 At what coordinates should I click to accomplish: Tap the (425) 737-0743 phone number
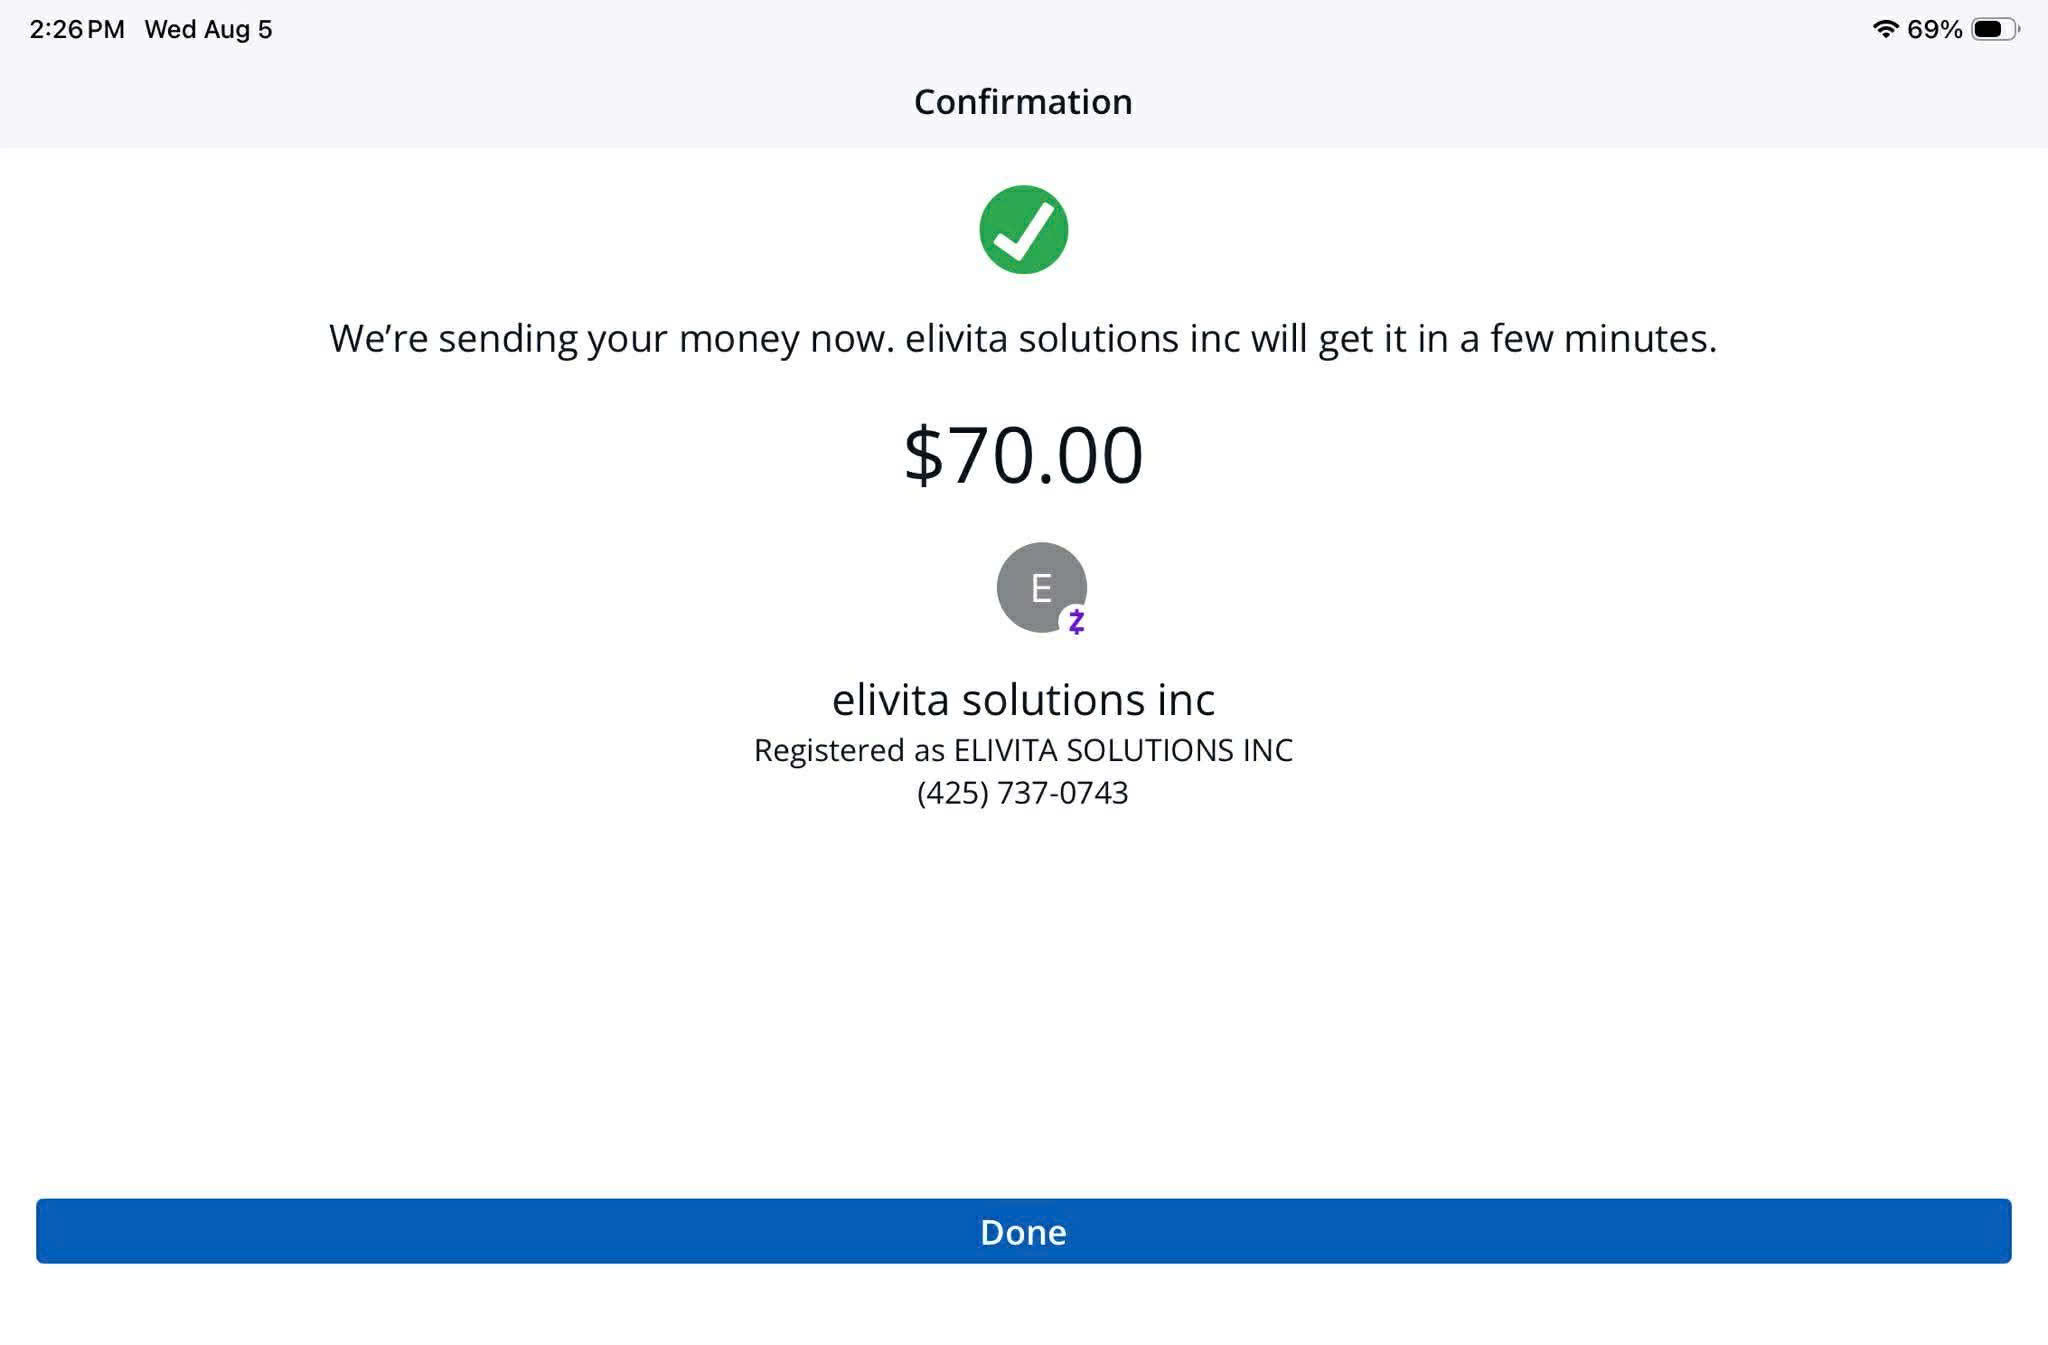click(1023, 793)
